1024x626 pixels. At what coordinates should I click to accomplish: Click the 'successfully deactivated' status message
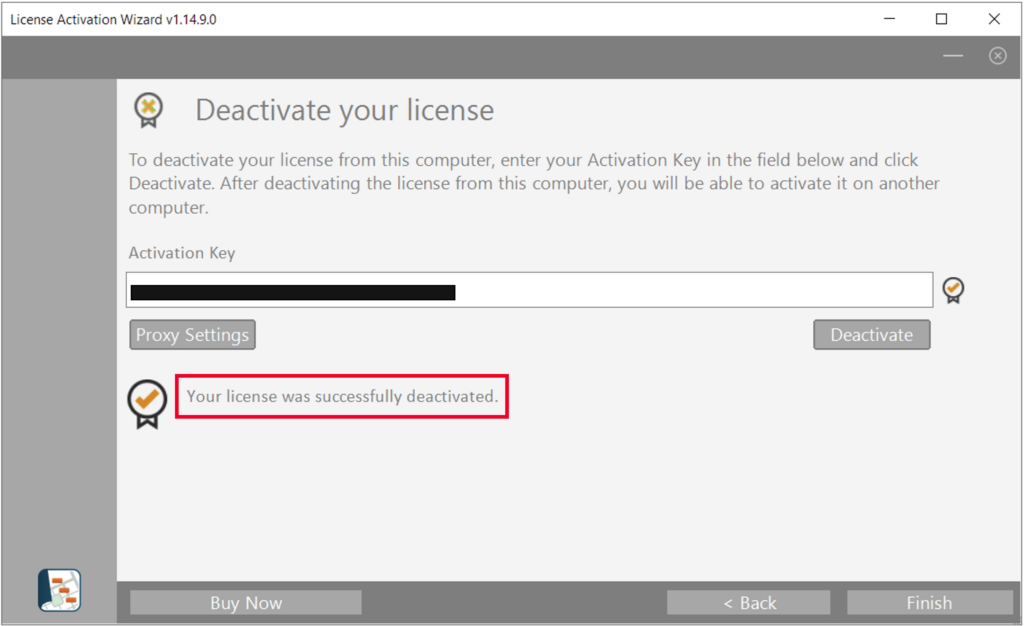click(x=342, y=396)
